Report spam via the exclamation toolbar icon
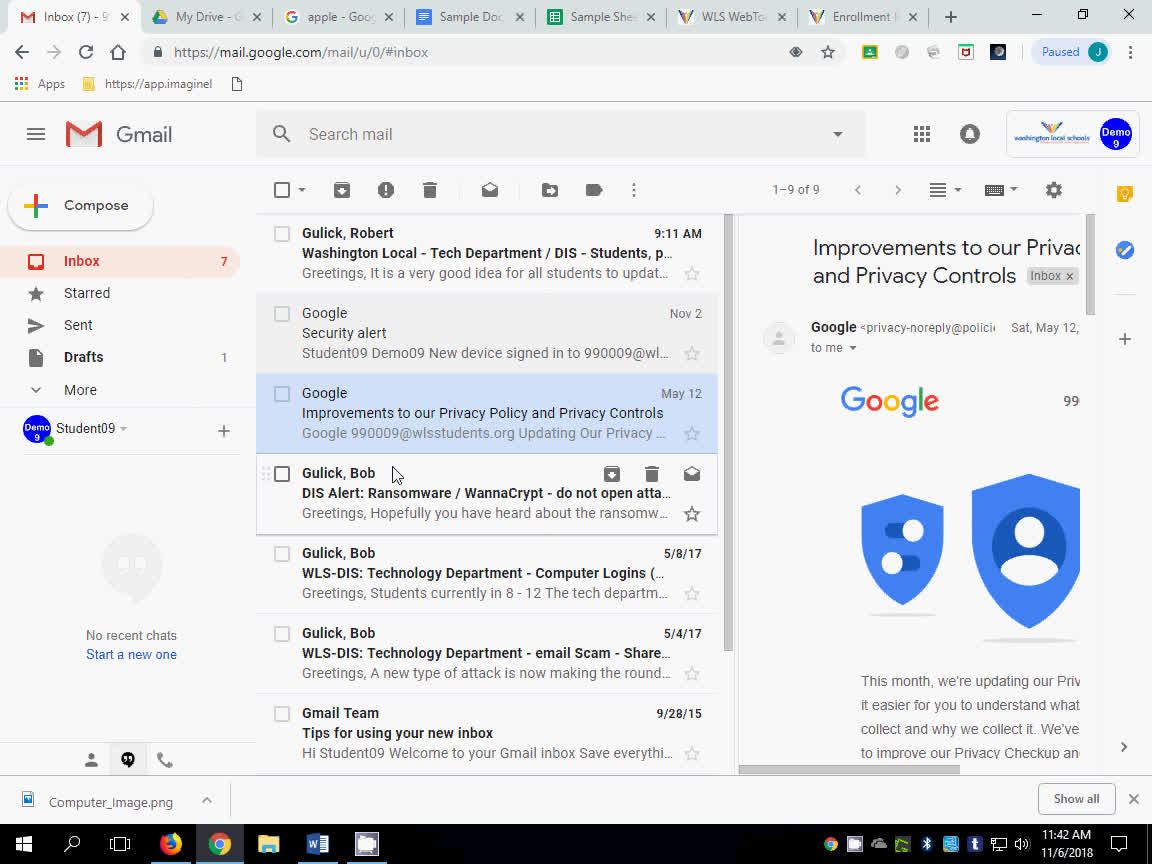Image resolution: width=1152 pixels, height=864 pixels. tap(385, 189)
